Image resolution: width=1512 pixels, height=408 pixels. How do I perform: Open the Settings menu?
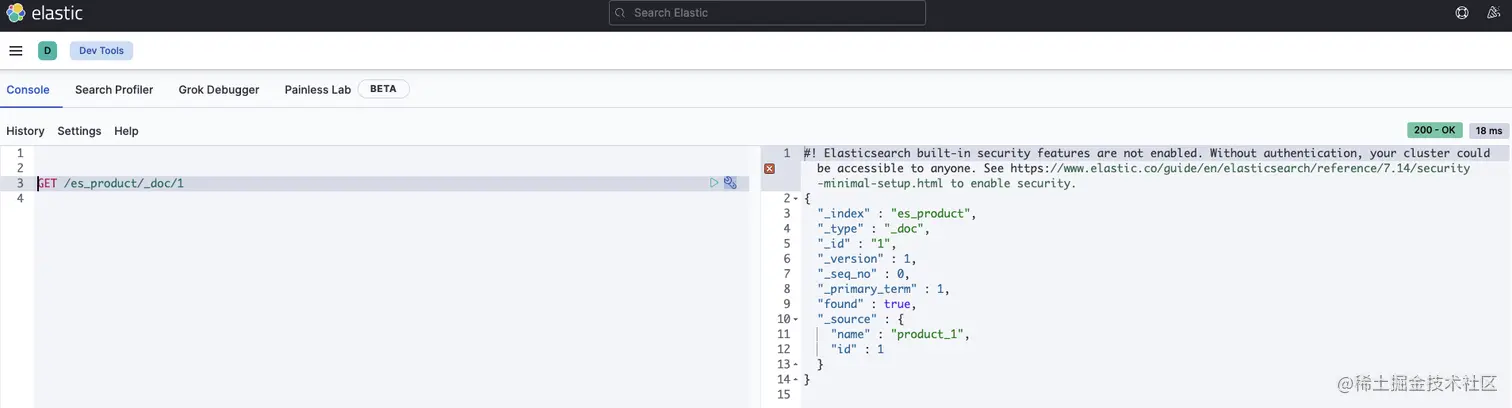[79, 131]
